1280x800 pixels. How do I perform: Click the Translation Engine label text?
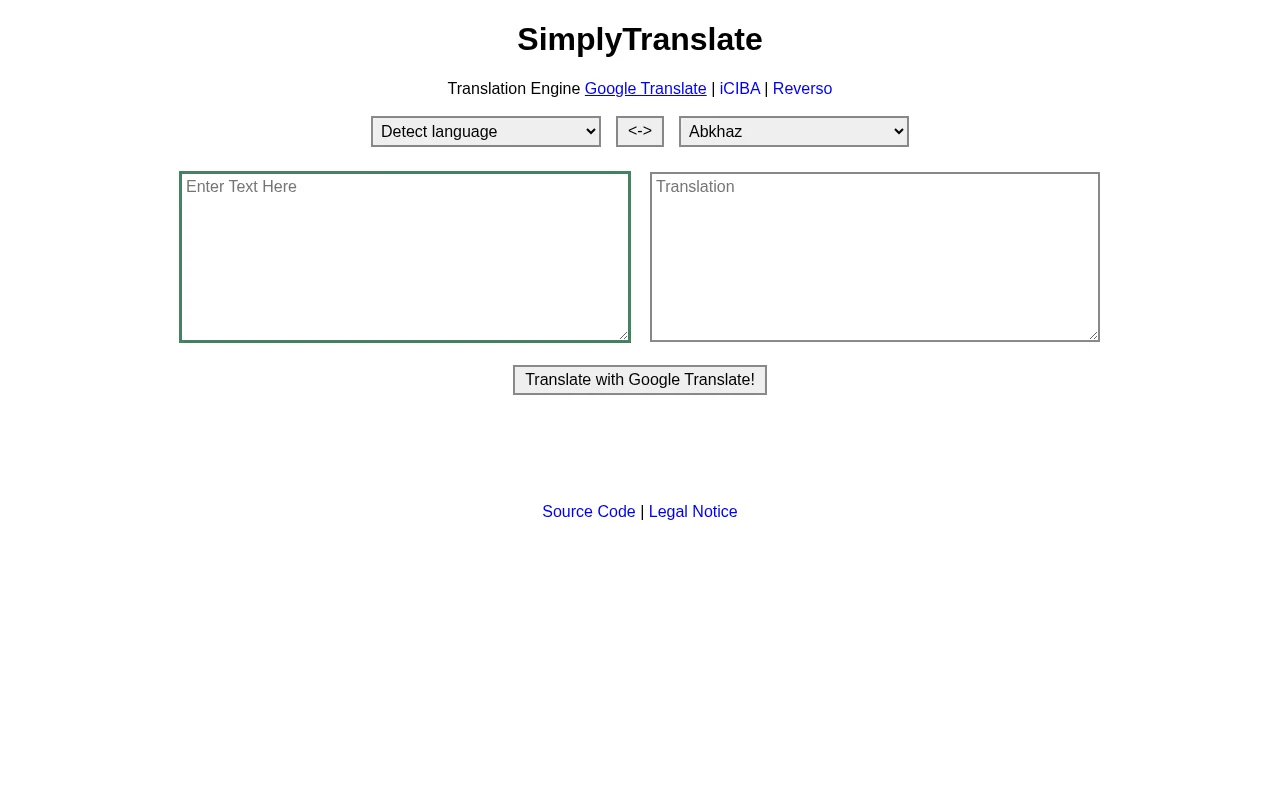pyautogui.click(x=514, y=89)
